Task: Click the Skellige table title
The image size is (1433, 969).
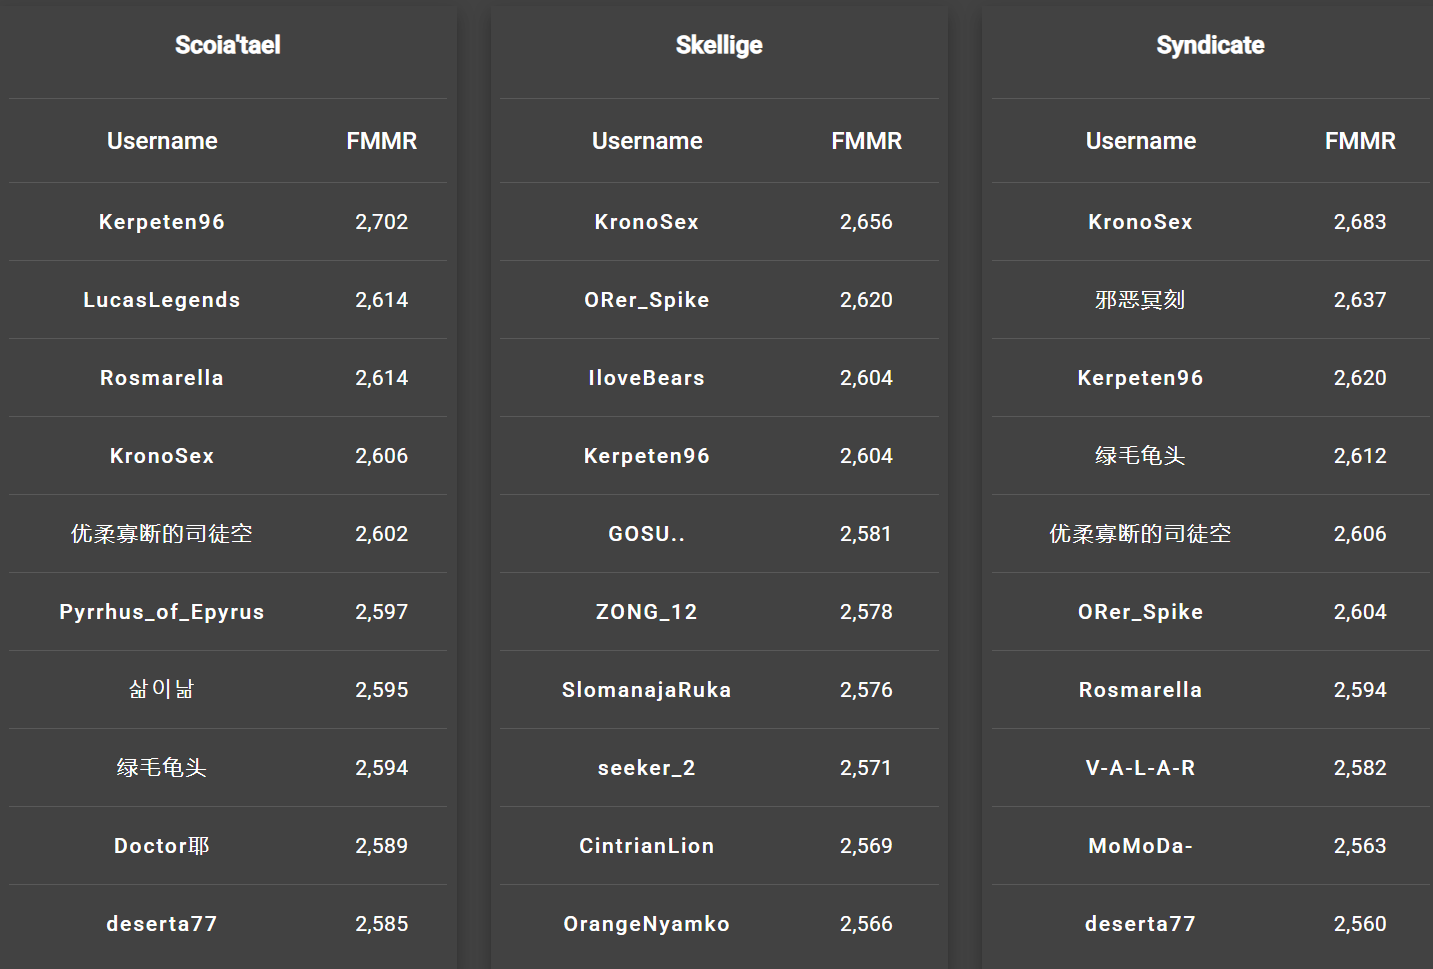Action: (x=719, y=45)
